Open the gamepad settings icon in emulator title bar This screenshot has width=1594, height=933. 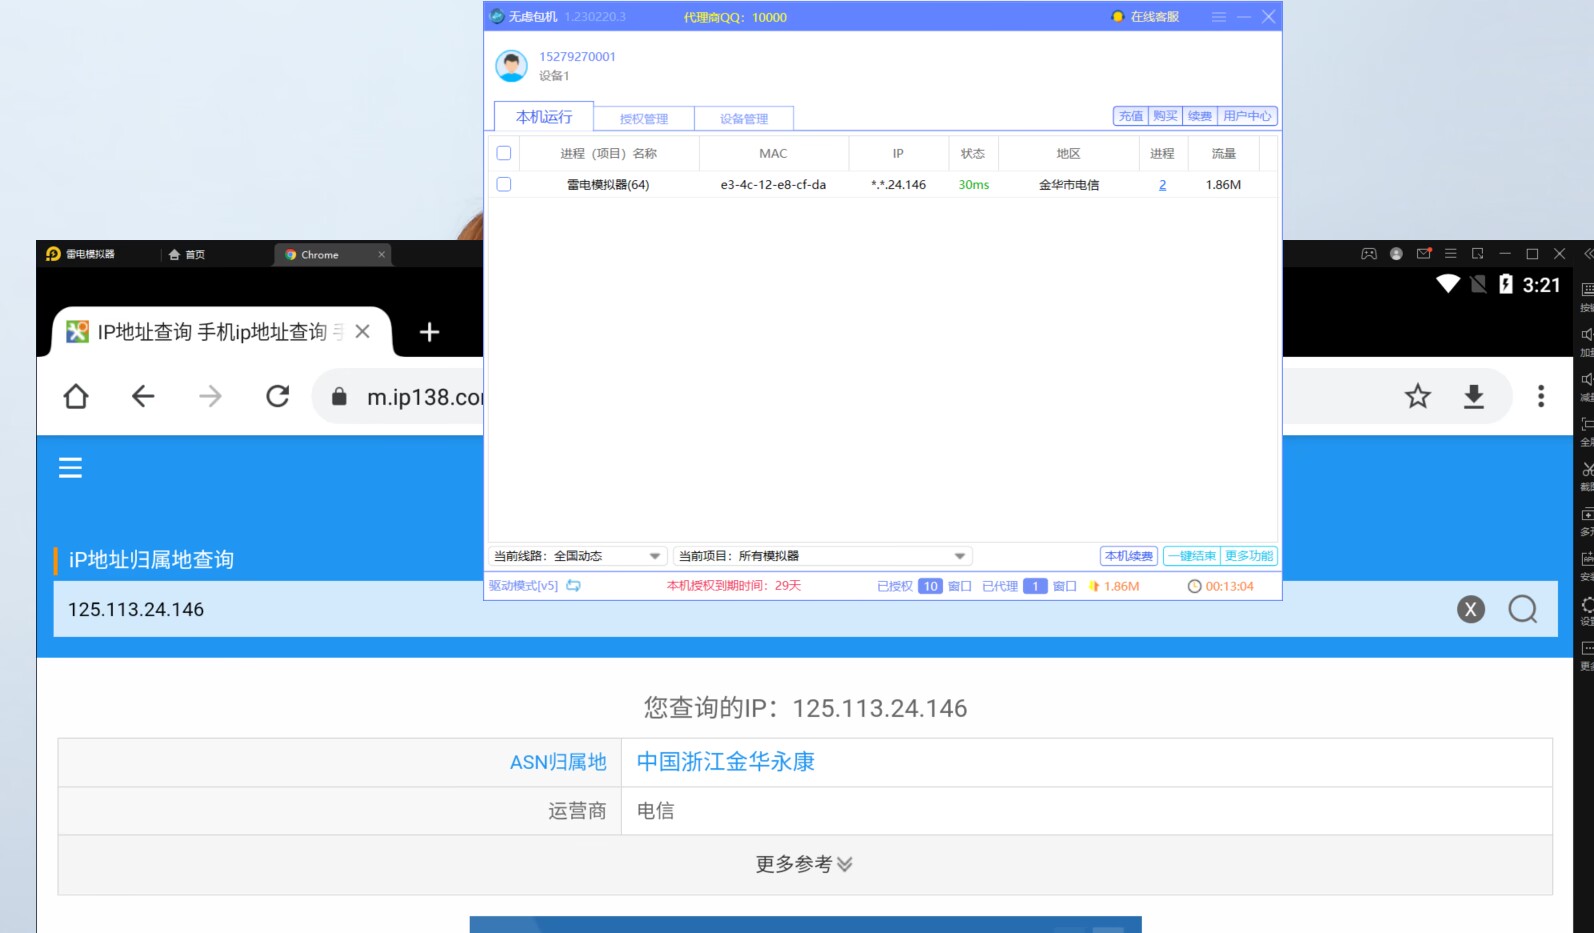point(1369,254)
